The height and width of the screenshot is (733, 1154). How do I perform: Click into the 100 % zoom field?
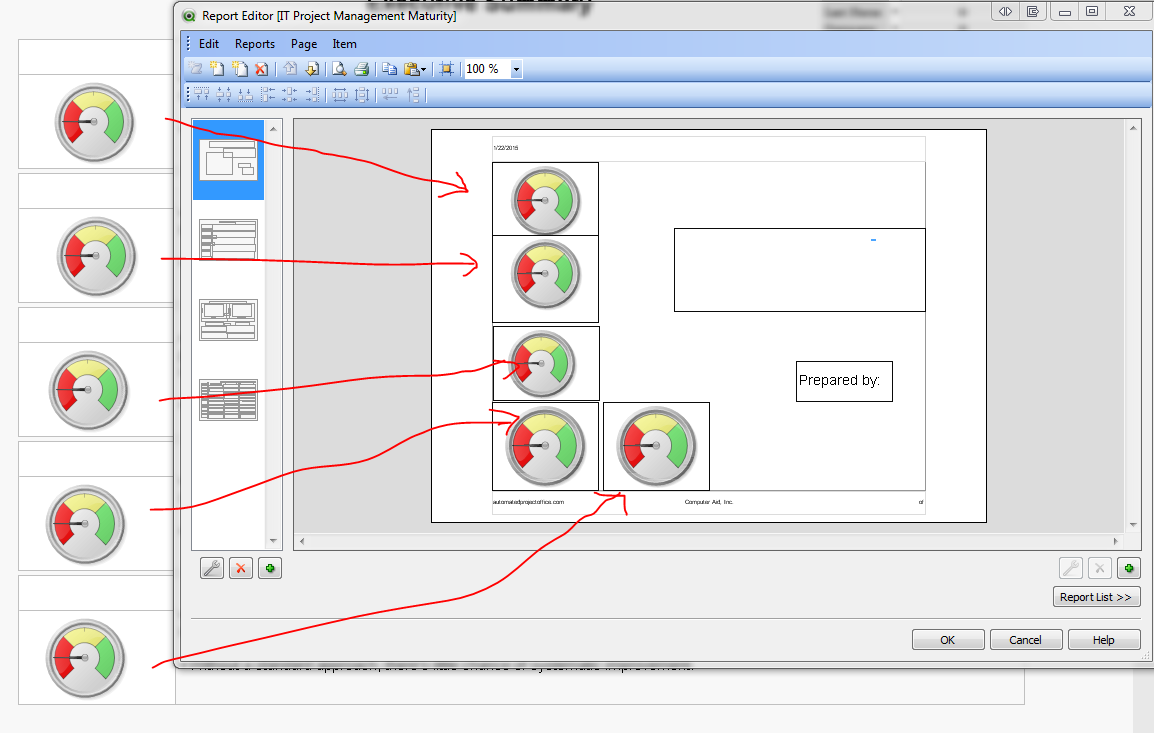(x=487, y=69)
